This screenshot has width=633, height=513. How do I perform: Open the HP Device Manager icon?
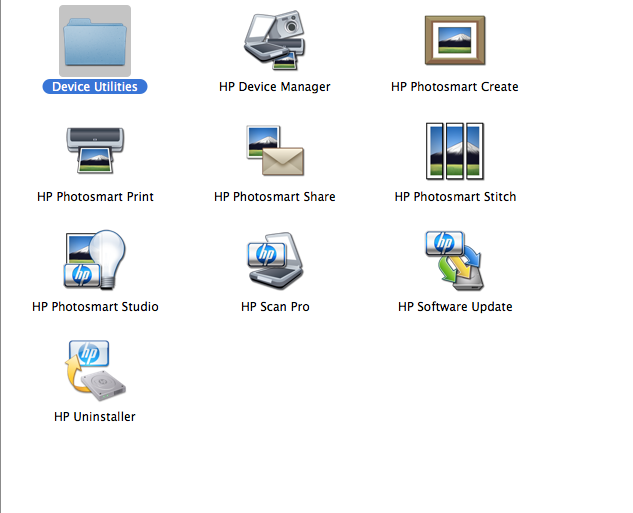tap(275, 40)
